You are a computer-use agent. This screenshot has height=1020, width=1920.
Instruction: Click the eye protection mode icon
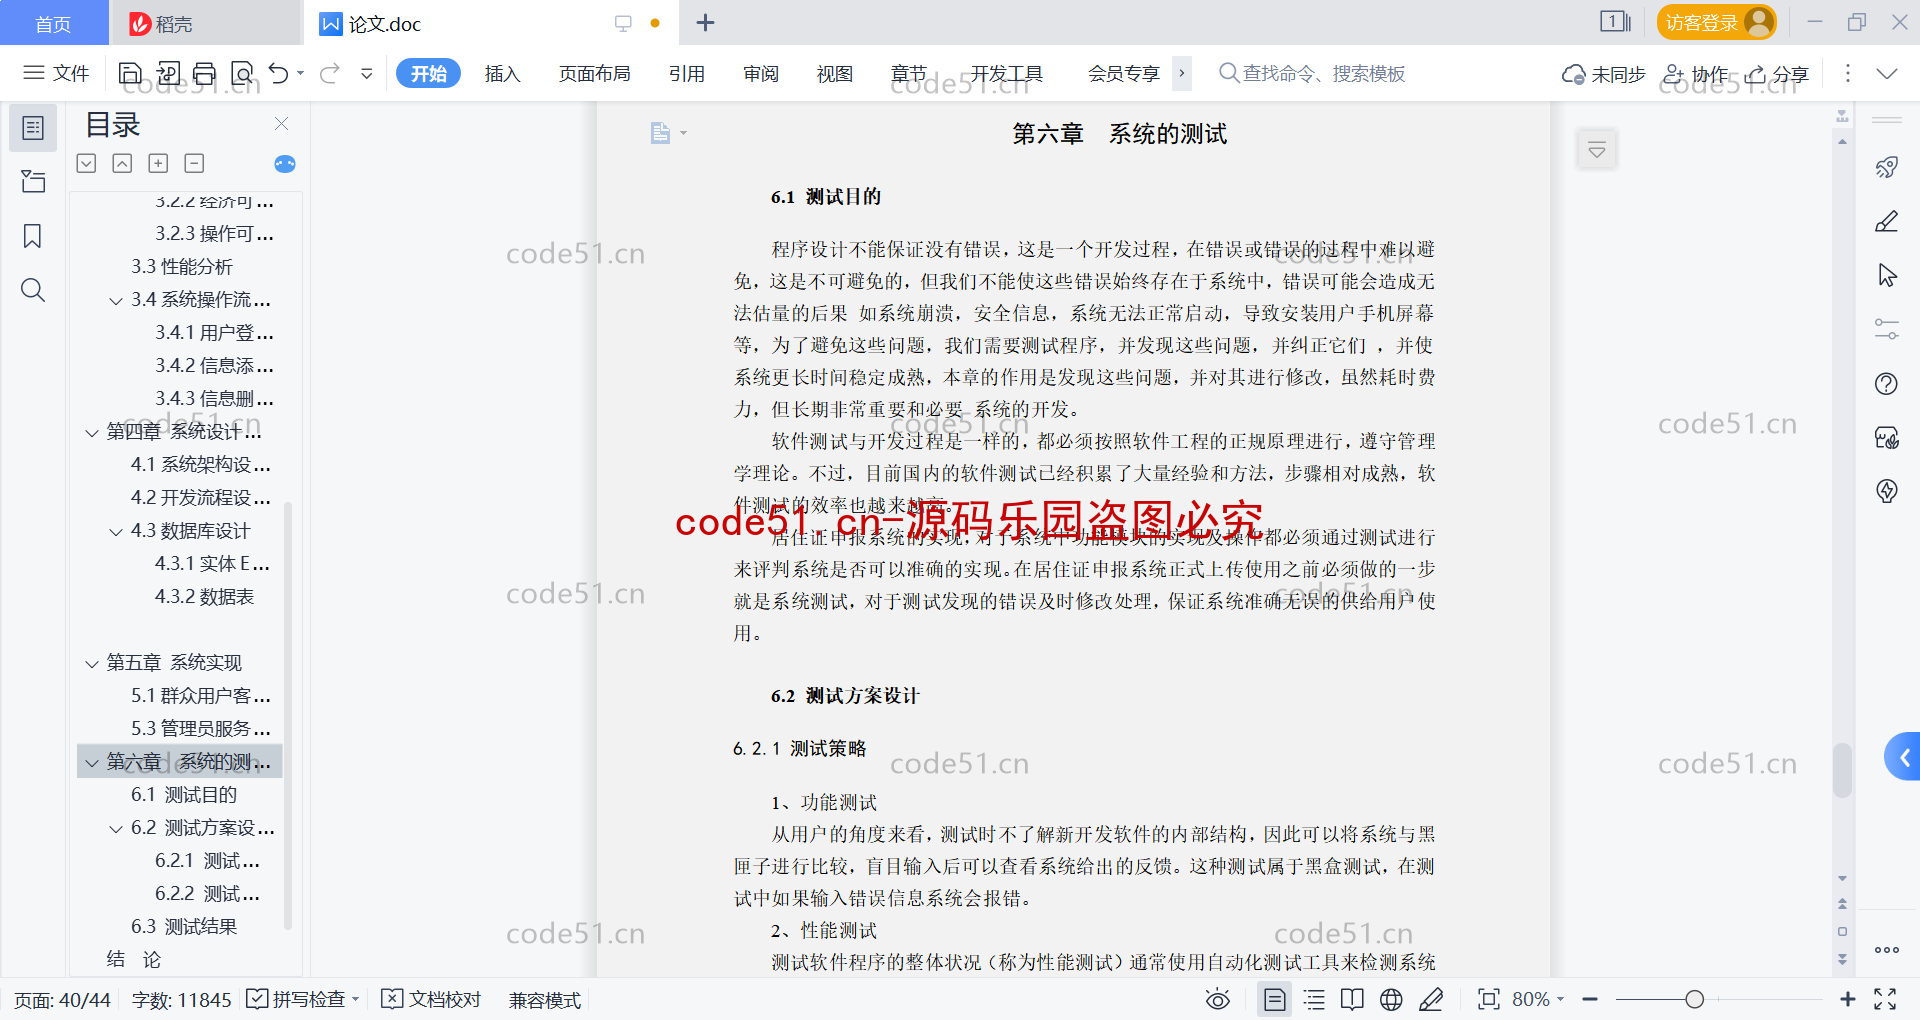tap(1218, 999)
